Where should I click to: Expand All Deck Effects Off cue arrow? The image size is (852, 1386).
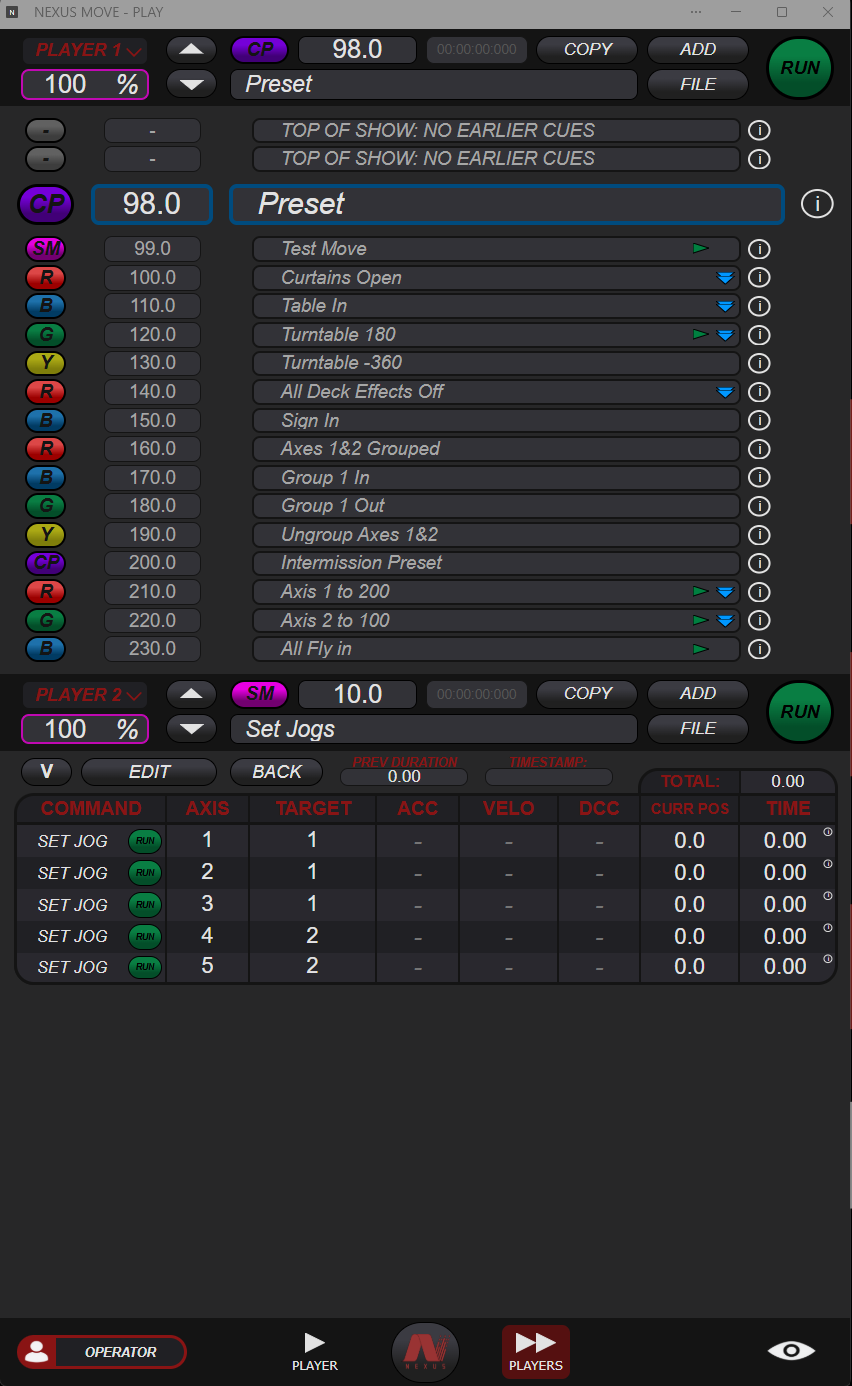tap(726, 392)
